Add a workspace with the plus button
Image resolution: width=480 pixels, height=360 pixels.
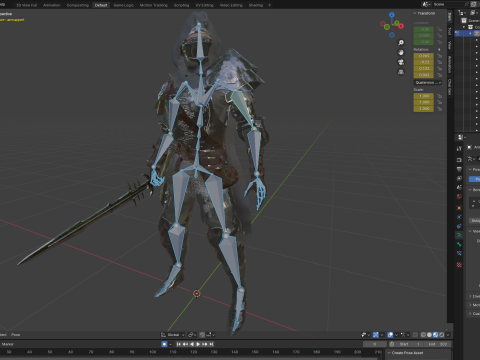[269, 5]
